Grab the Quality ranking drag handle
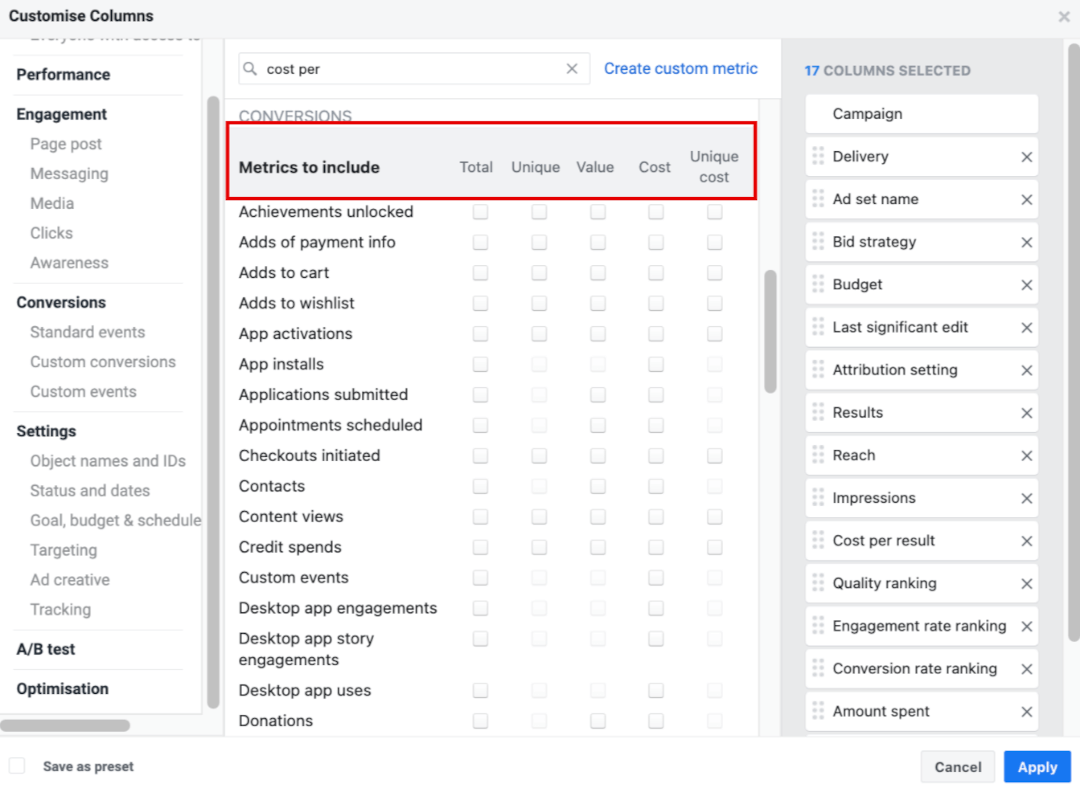The image size is (1080, 788). coord(818,583)
